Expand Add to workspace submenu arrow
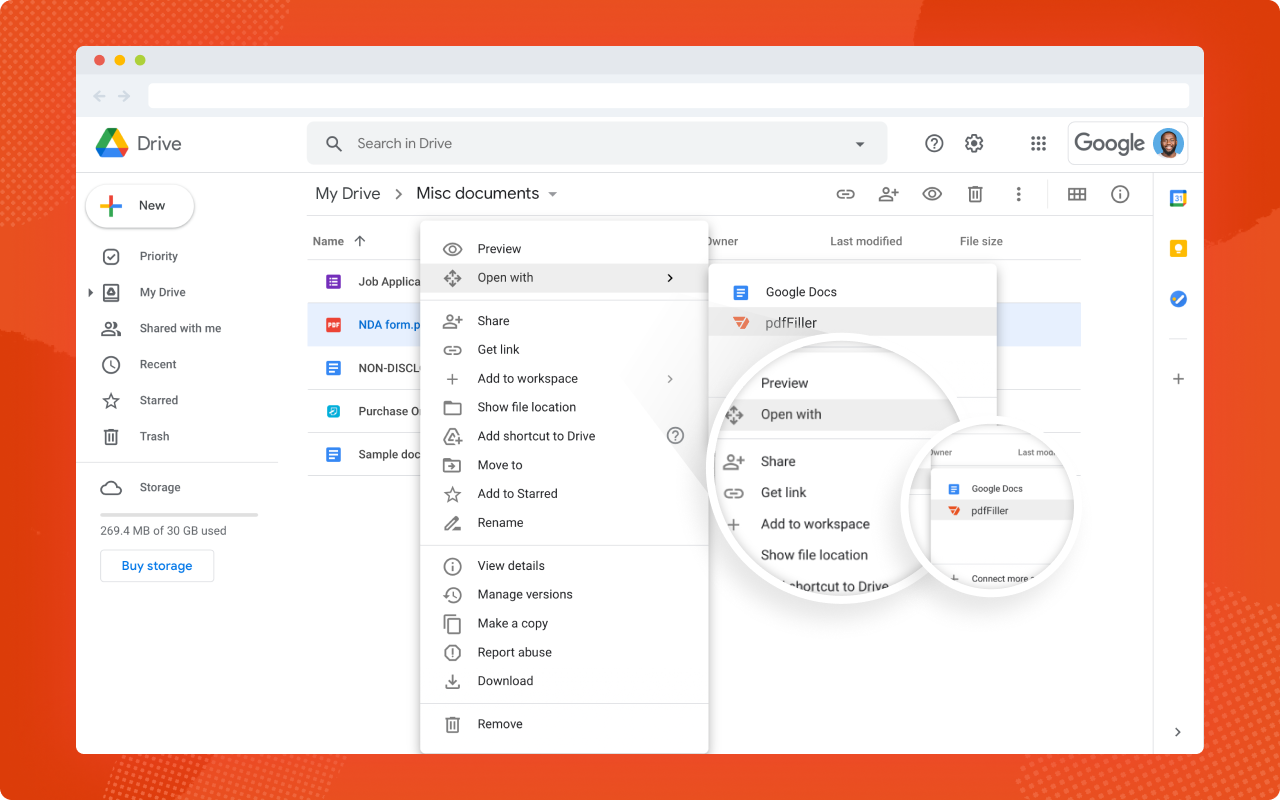The image size is (1280, 800). (670, 379)
